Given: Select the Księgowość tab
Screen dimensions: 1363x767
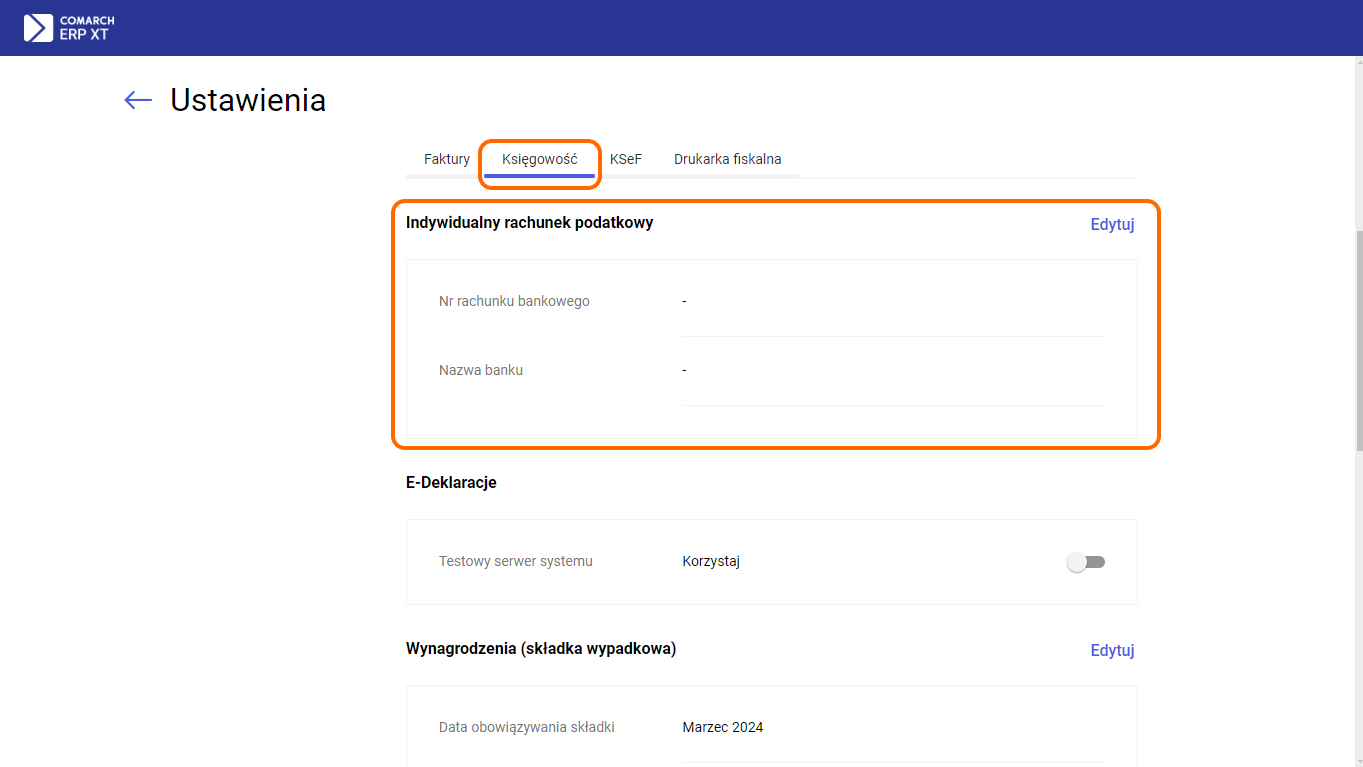Looking at the screenshot, I should [540, 160].
